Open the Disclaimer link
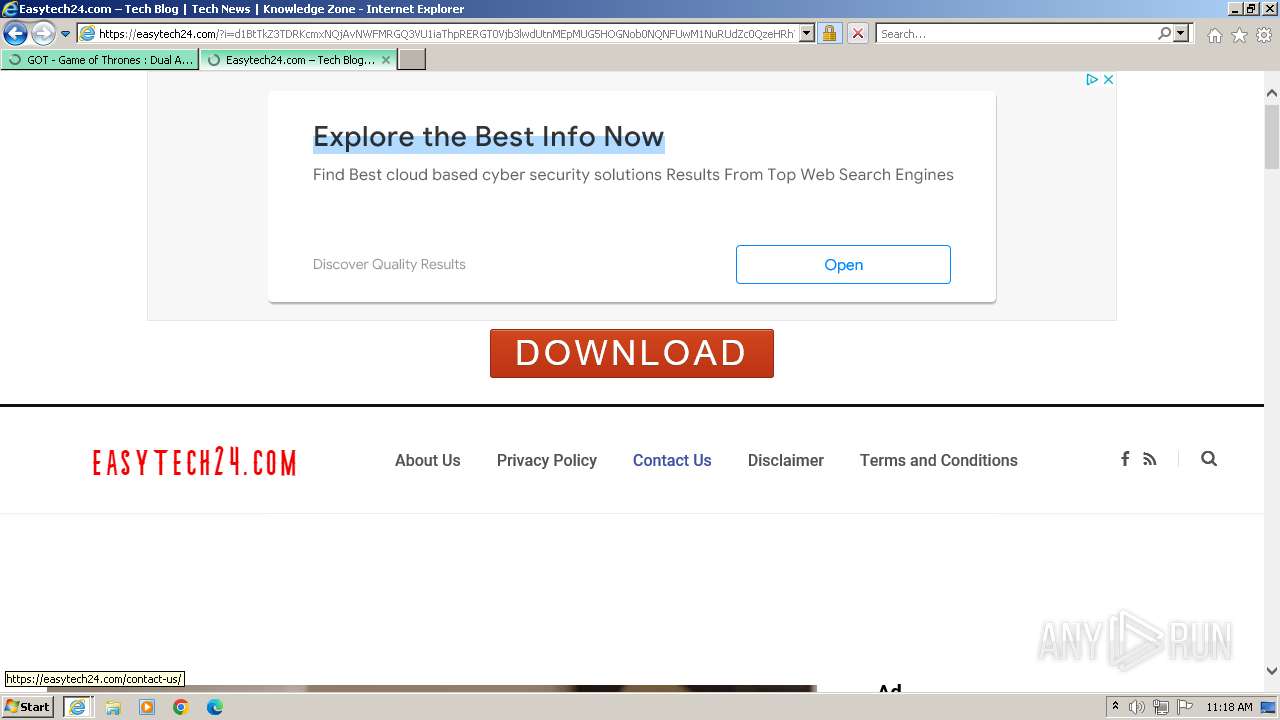 click(x=786, y=460)
